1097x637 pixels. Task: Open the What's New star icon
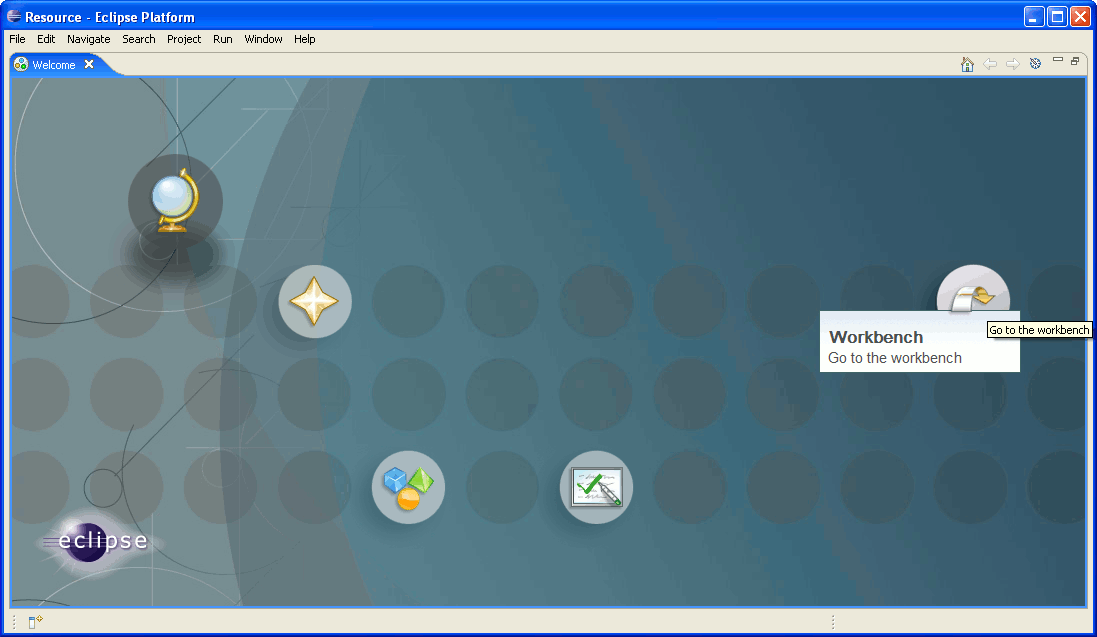click(315, 302)
